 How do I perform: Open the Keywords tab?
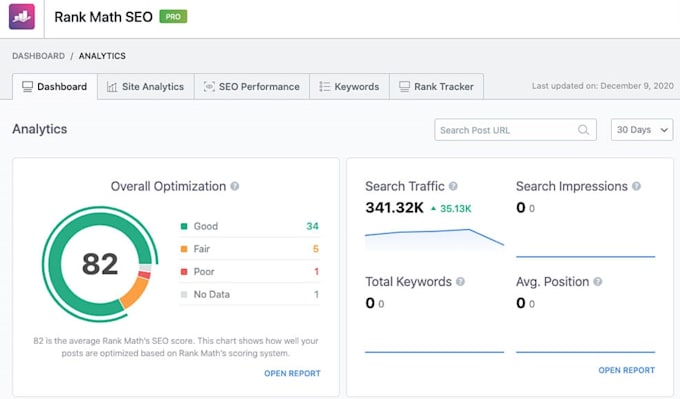coord(350,87)
